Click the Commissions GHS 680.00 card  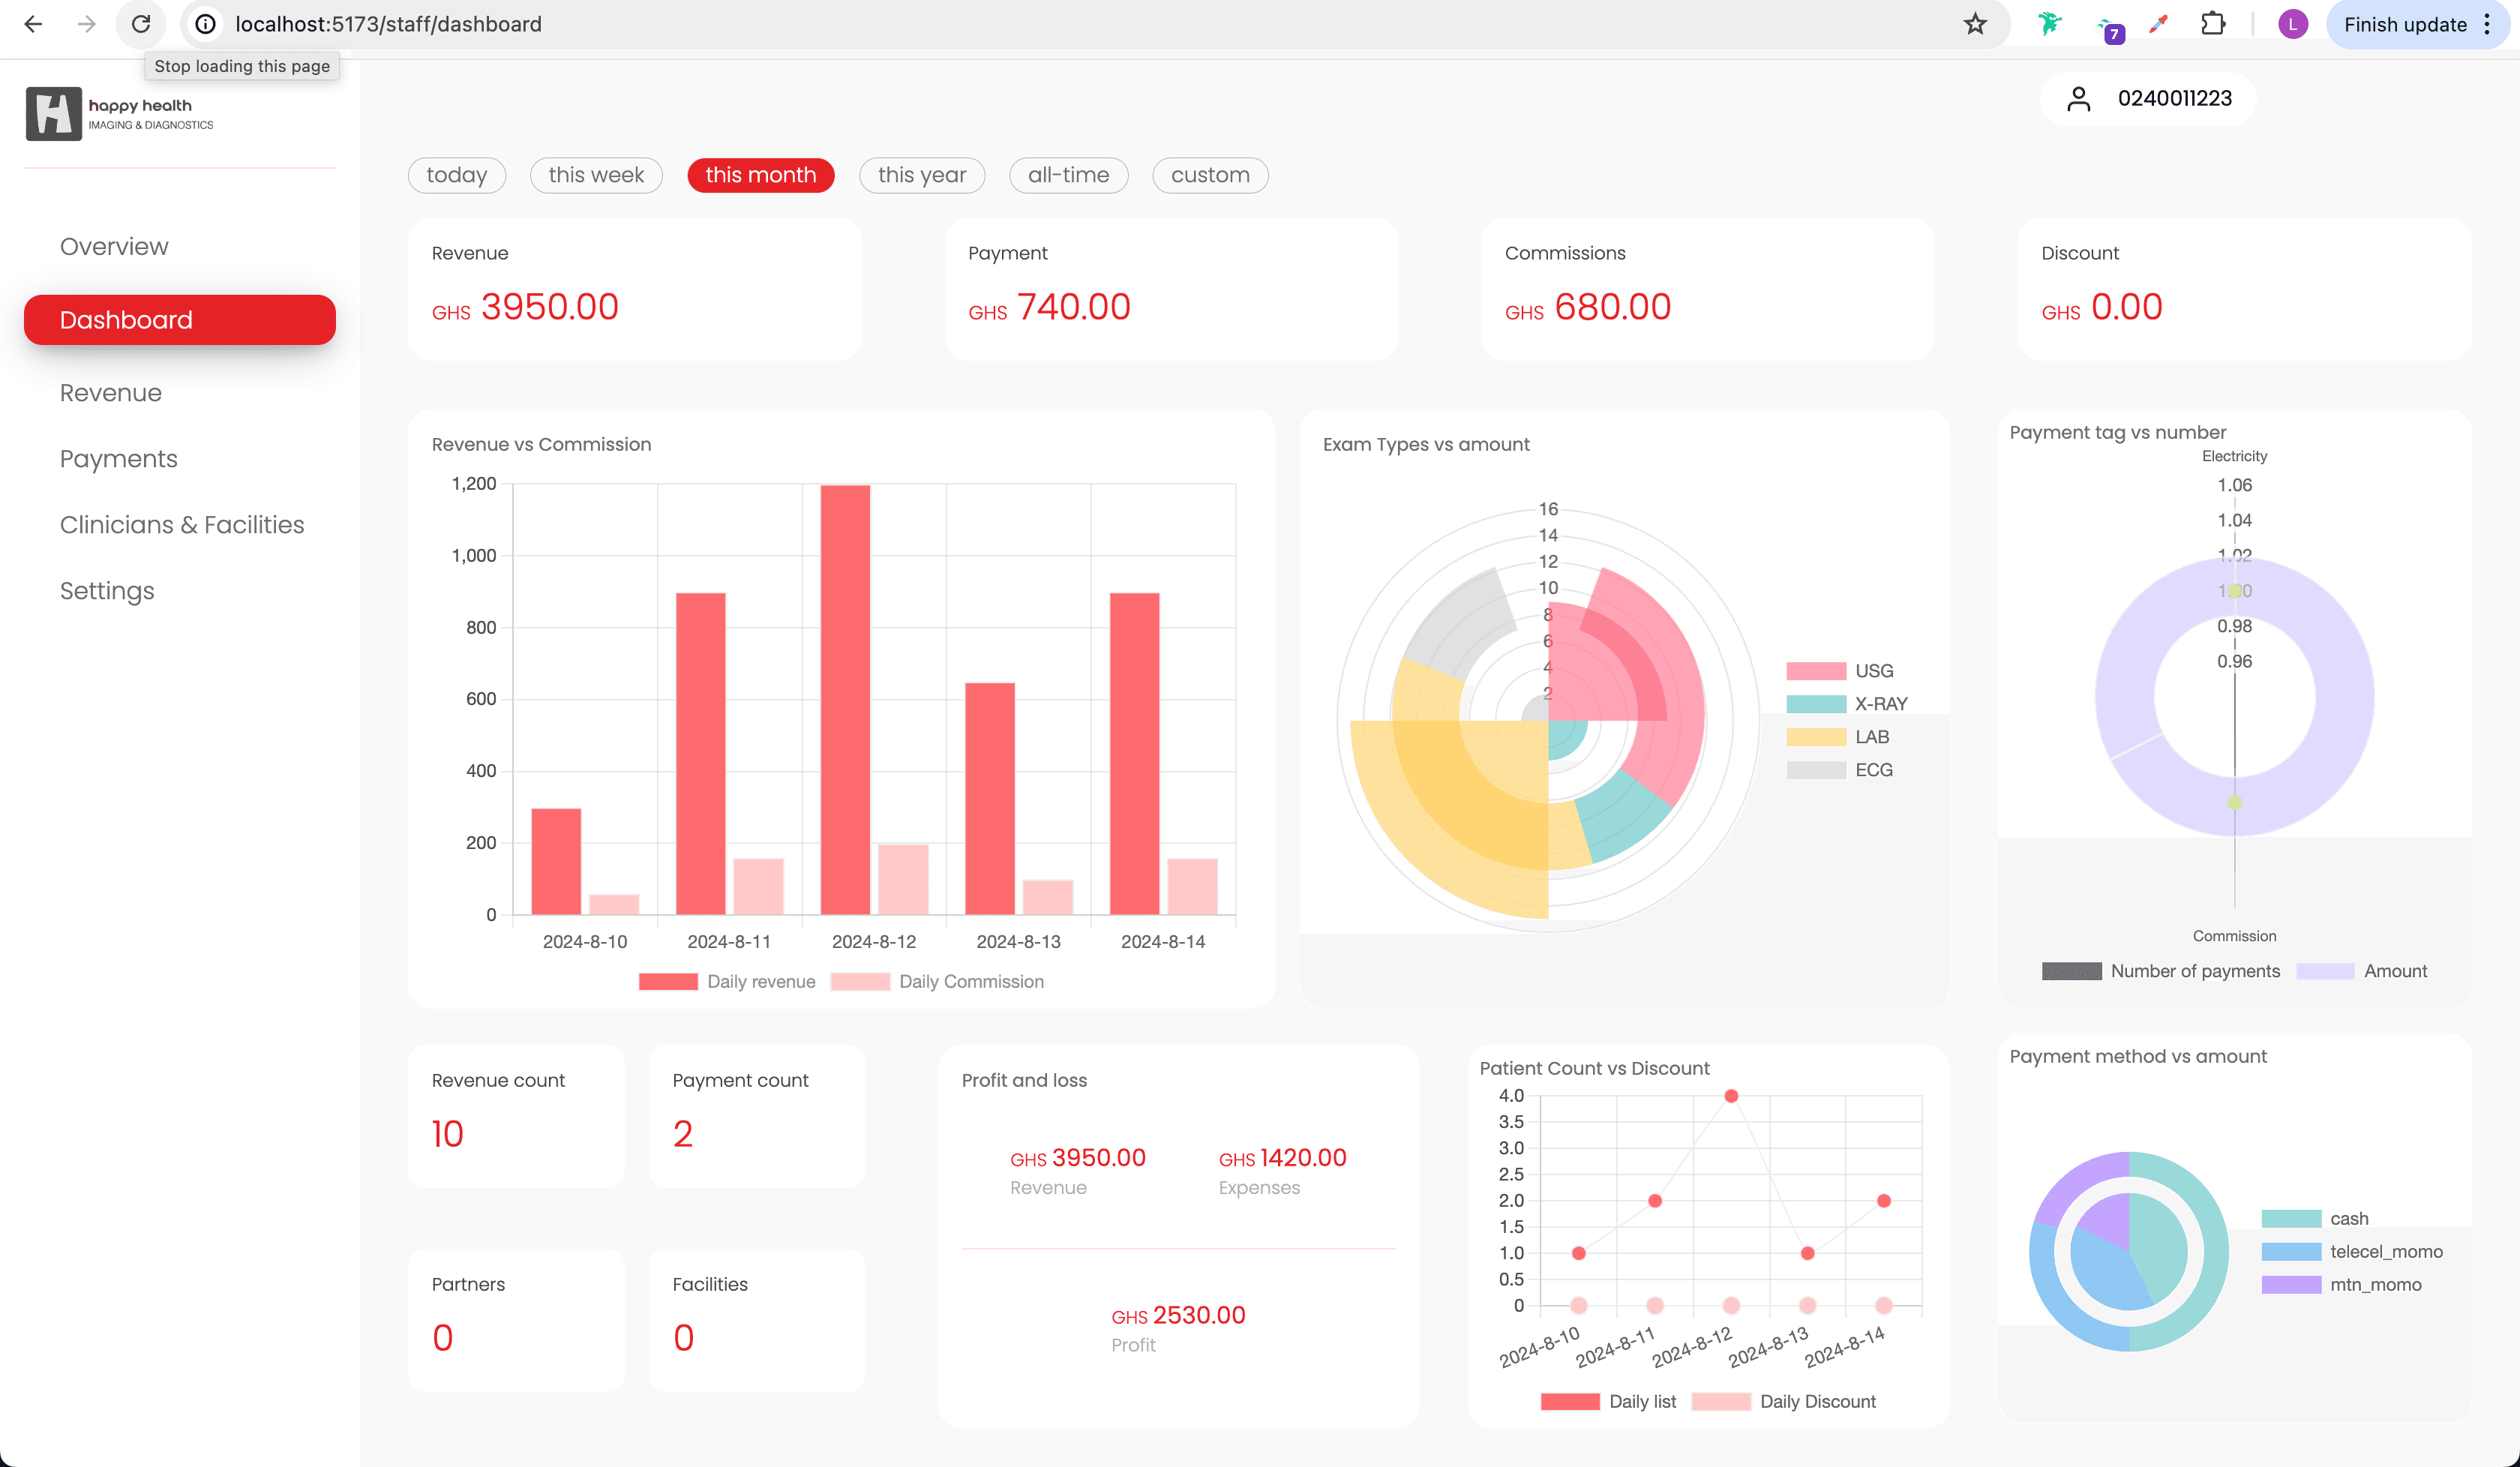point(1707,289)
